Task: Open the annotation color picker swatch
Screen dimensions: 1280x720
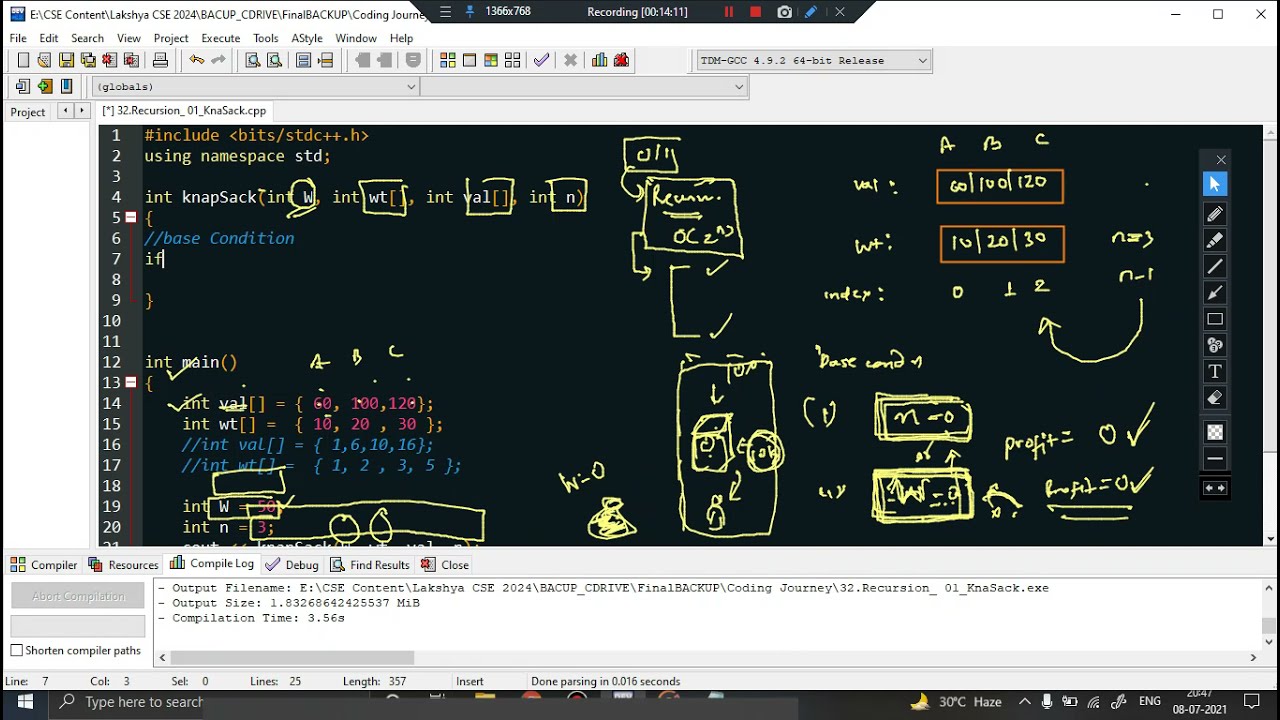Action: tap(1215, 432)
